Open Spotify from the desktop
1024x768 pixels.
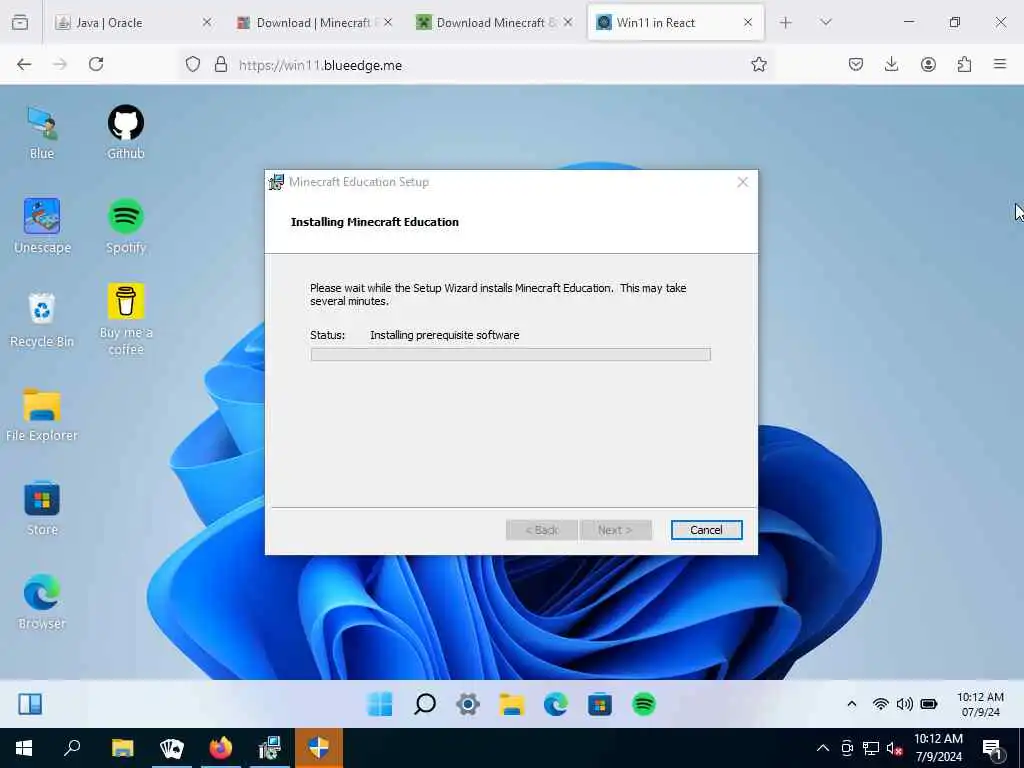click(125, 226)
